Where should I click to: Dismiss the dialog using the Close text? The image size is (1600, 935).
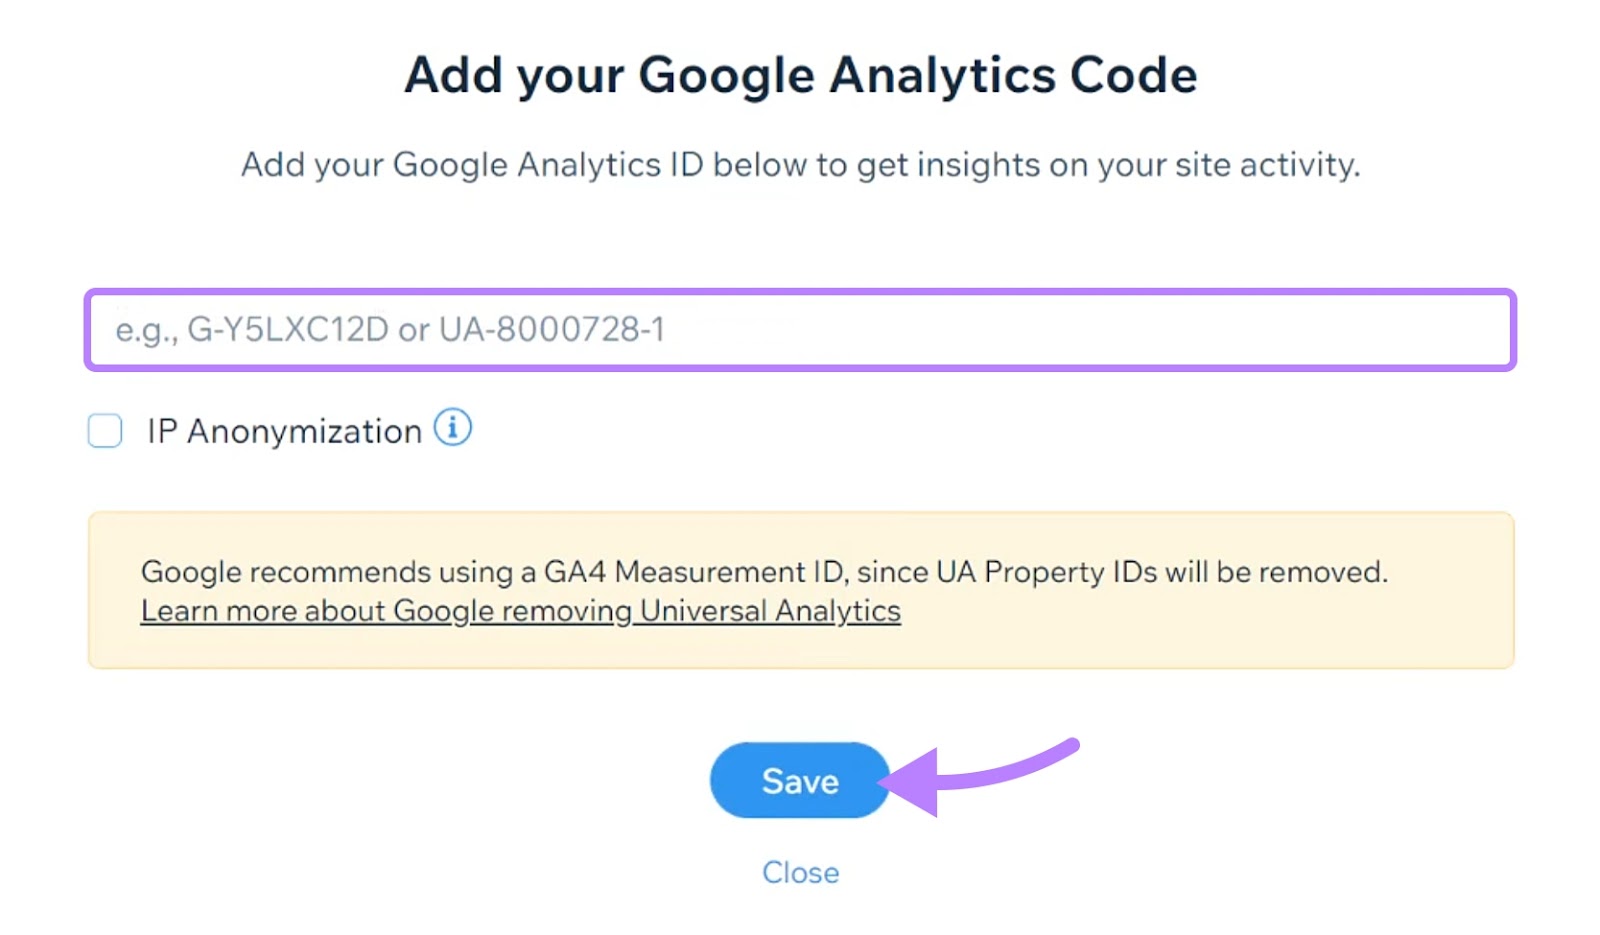799,871
